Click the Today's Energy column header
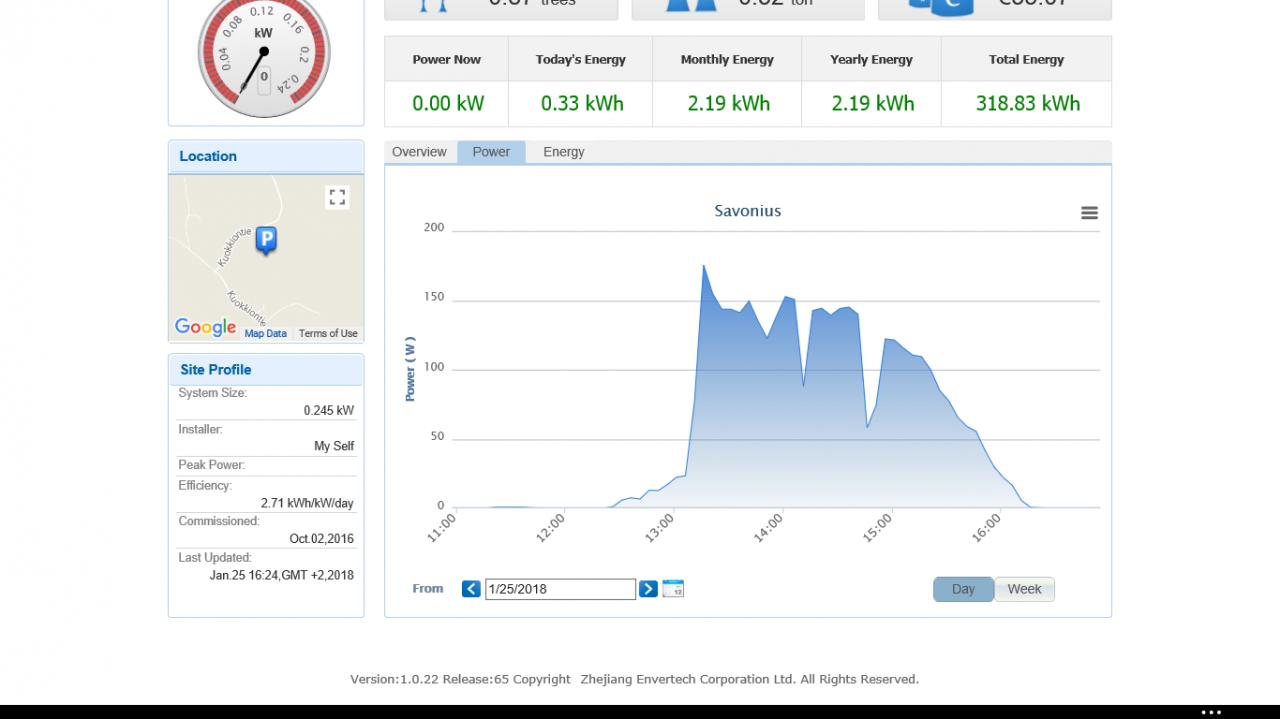1280x719 pixels. tap(581, 59)
